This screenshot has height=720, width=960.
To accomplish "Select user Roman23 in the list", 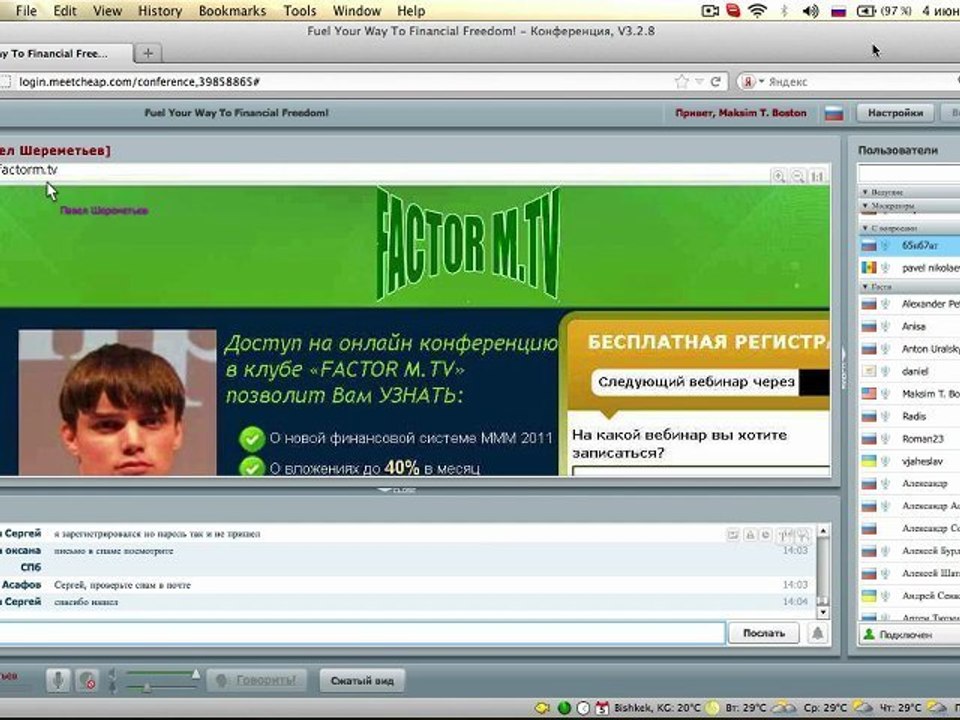I will click(909, 438).
